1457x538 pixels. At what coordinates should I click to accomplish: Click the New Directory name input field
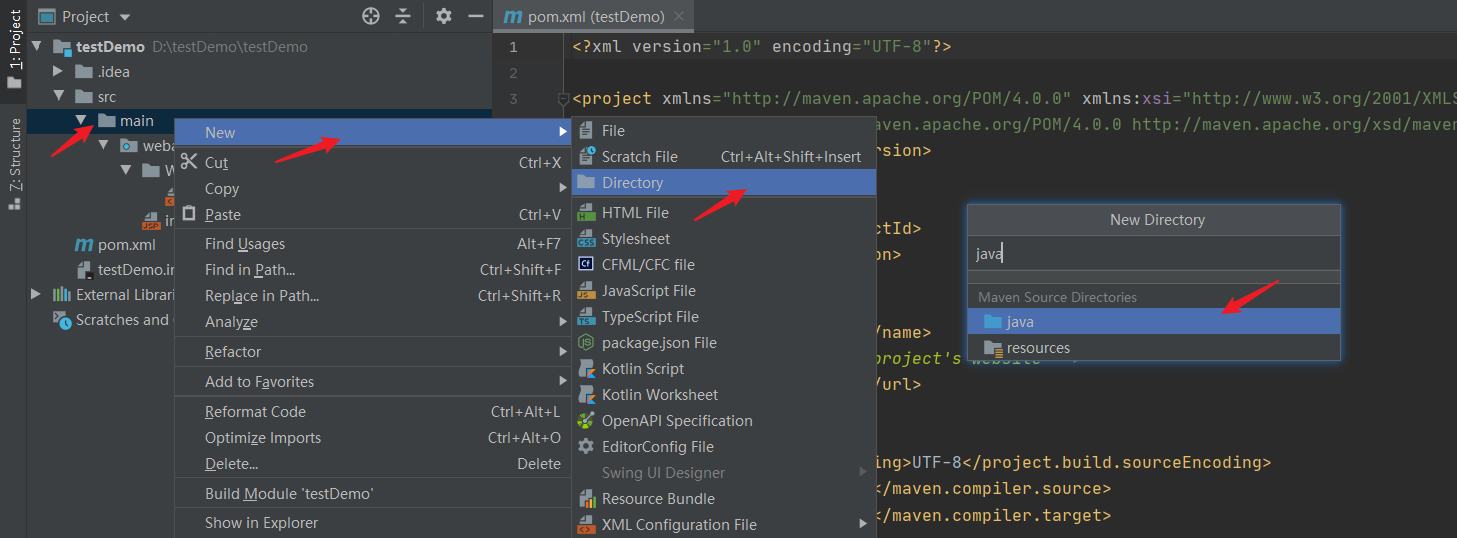(x=1154, y=254)
